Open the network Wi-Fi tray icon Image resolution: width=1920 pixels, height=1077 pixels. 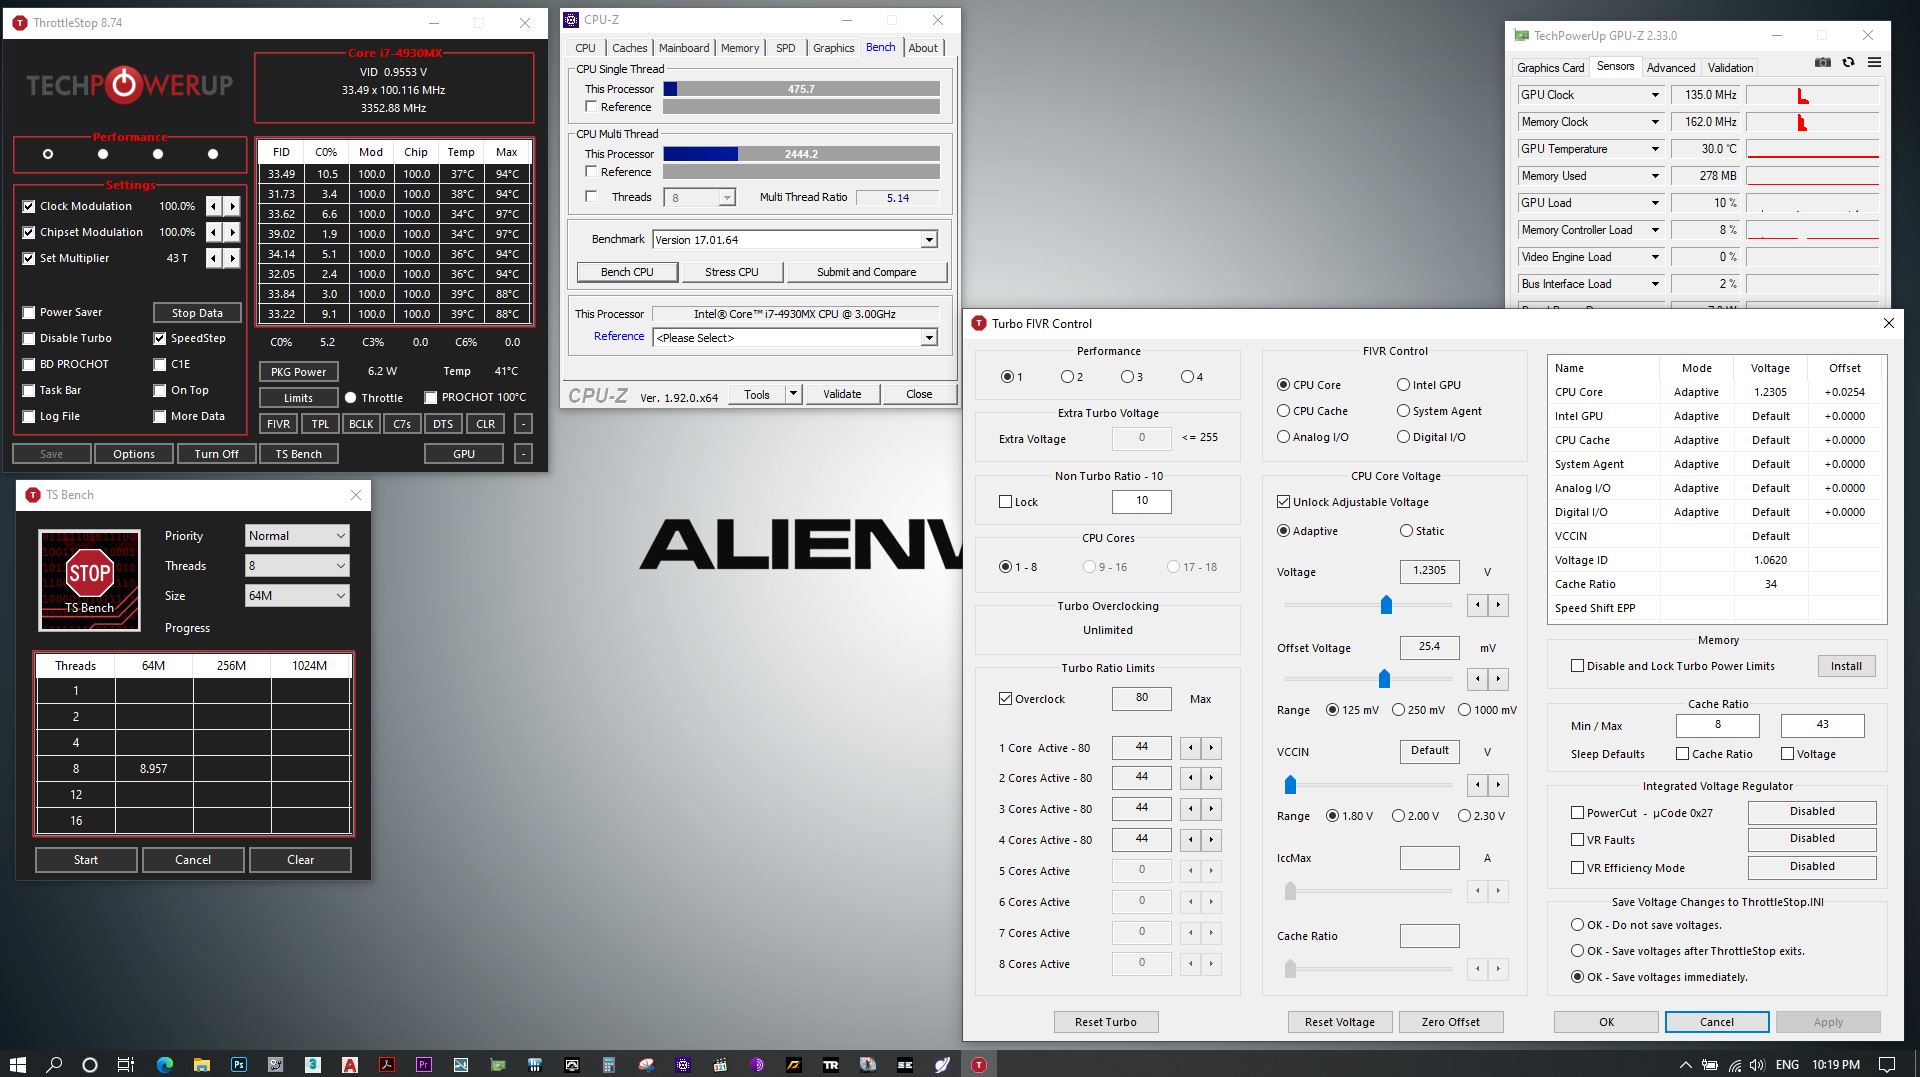(x=1734, y=1065)
